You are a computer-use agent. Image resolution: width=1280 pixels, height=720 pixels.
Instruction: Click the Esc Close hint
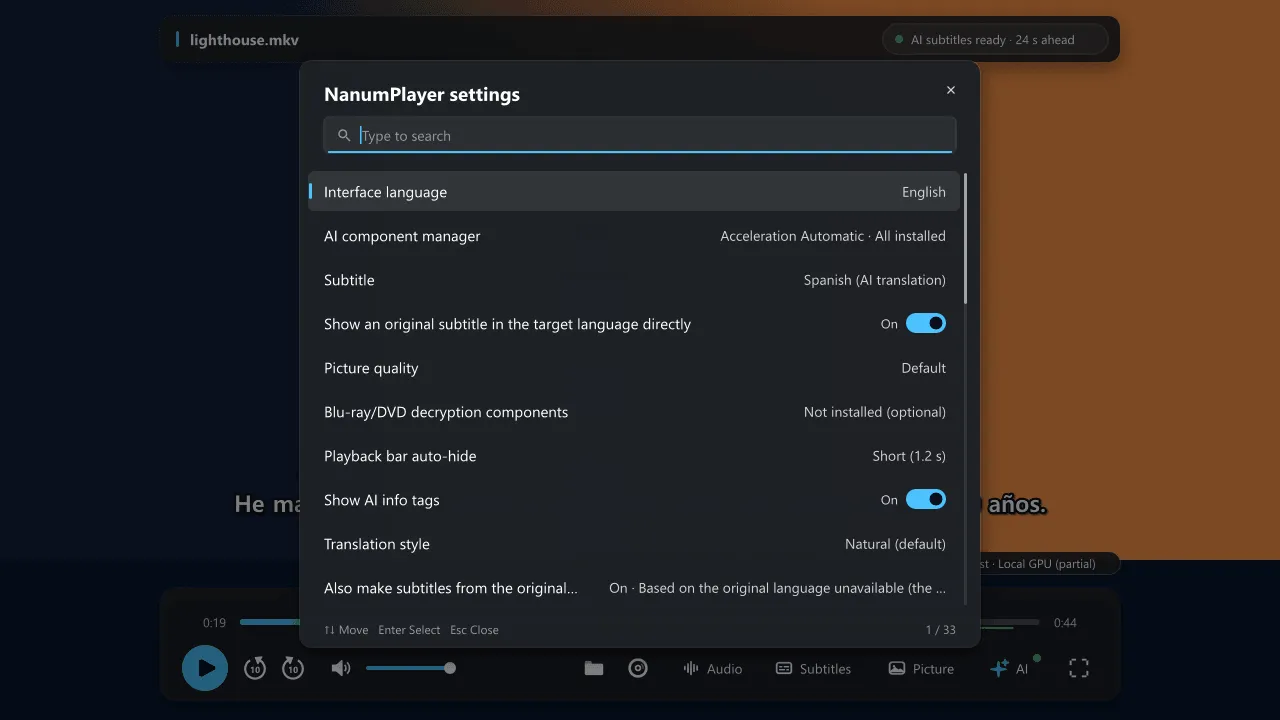click(x=474, y=630)
